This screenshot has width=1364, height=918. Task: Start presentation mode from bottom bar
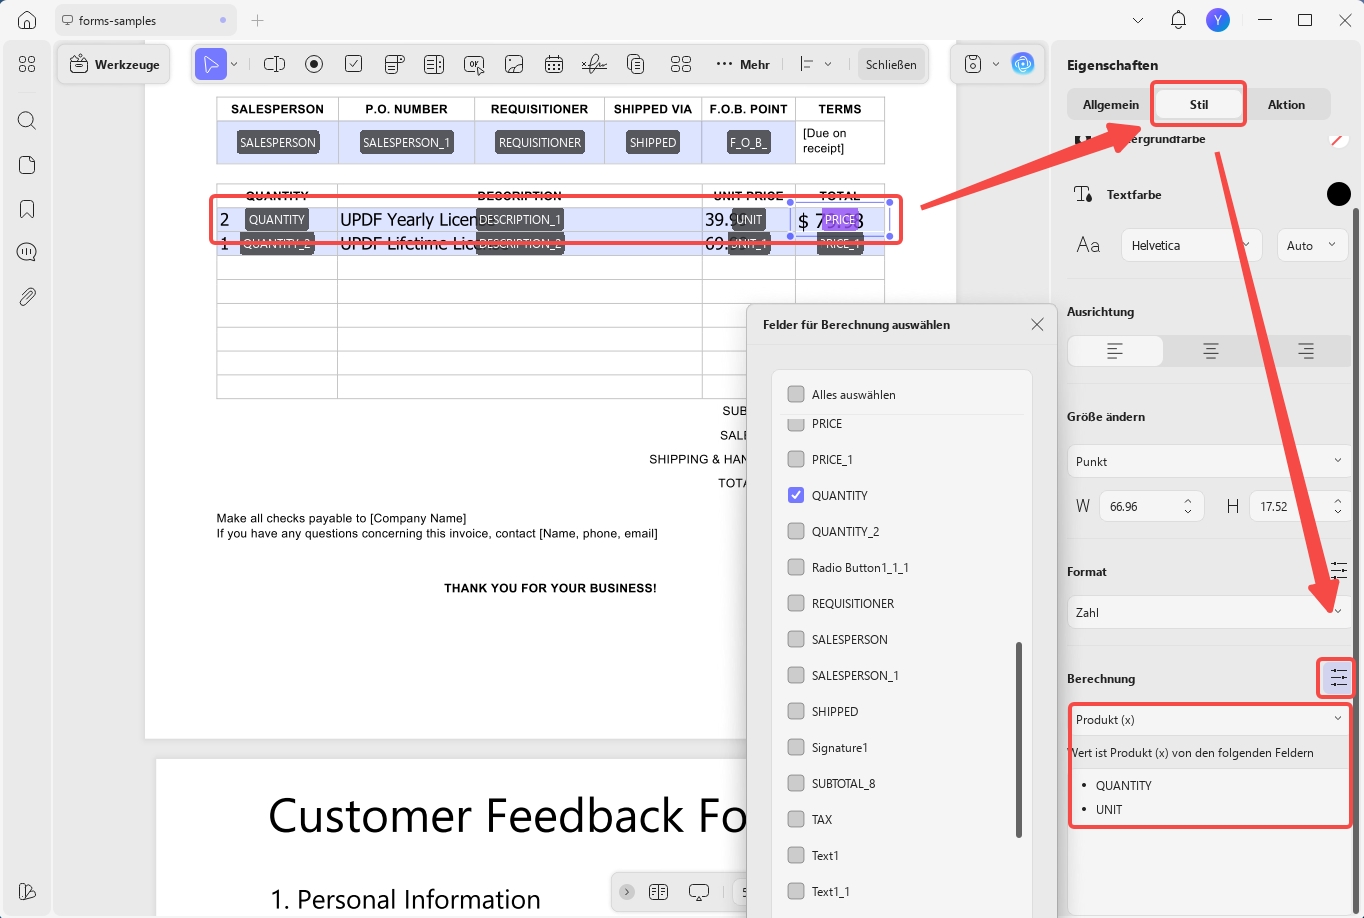point(699,891)
